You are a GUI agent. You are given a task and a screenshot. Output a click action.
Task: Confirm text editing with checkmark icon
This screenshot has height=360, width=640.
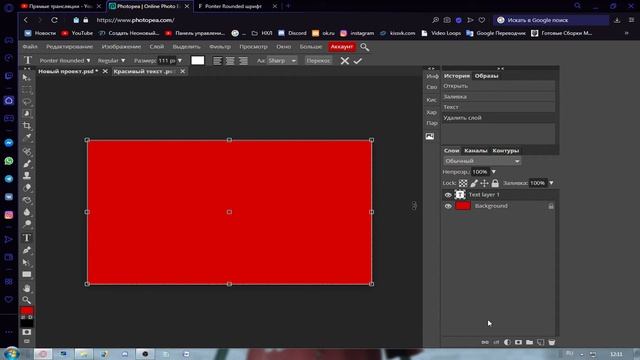358,61
